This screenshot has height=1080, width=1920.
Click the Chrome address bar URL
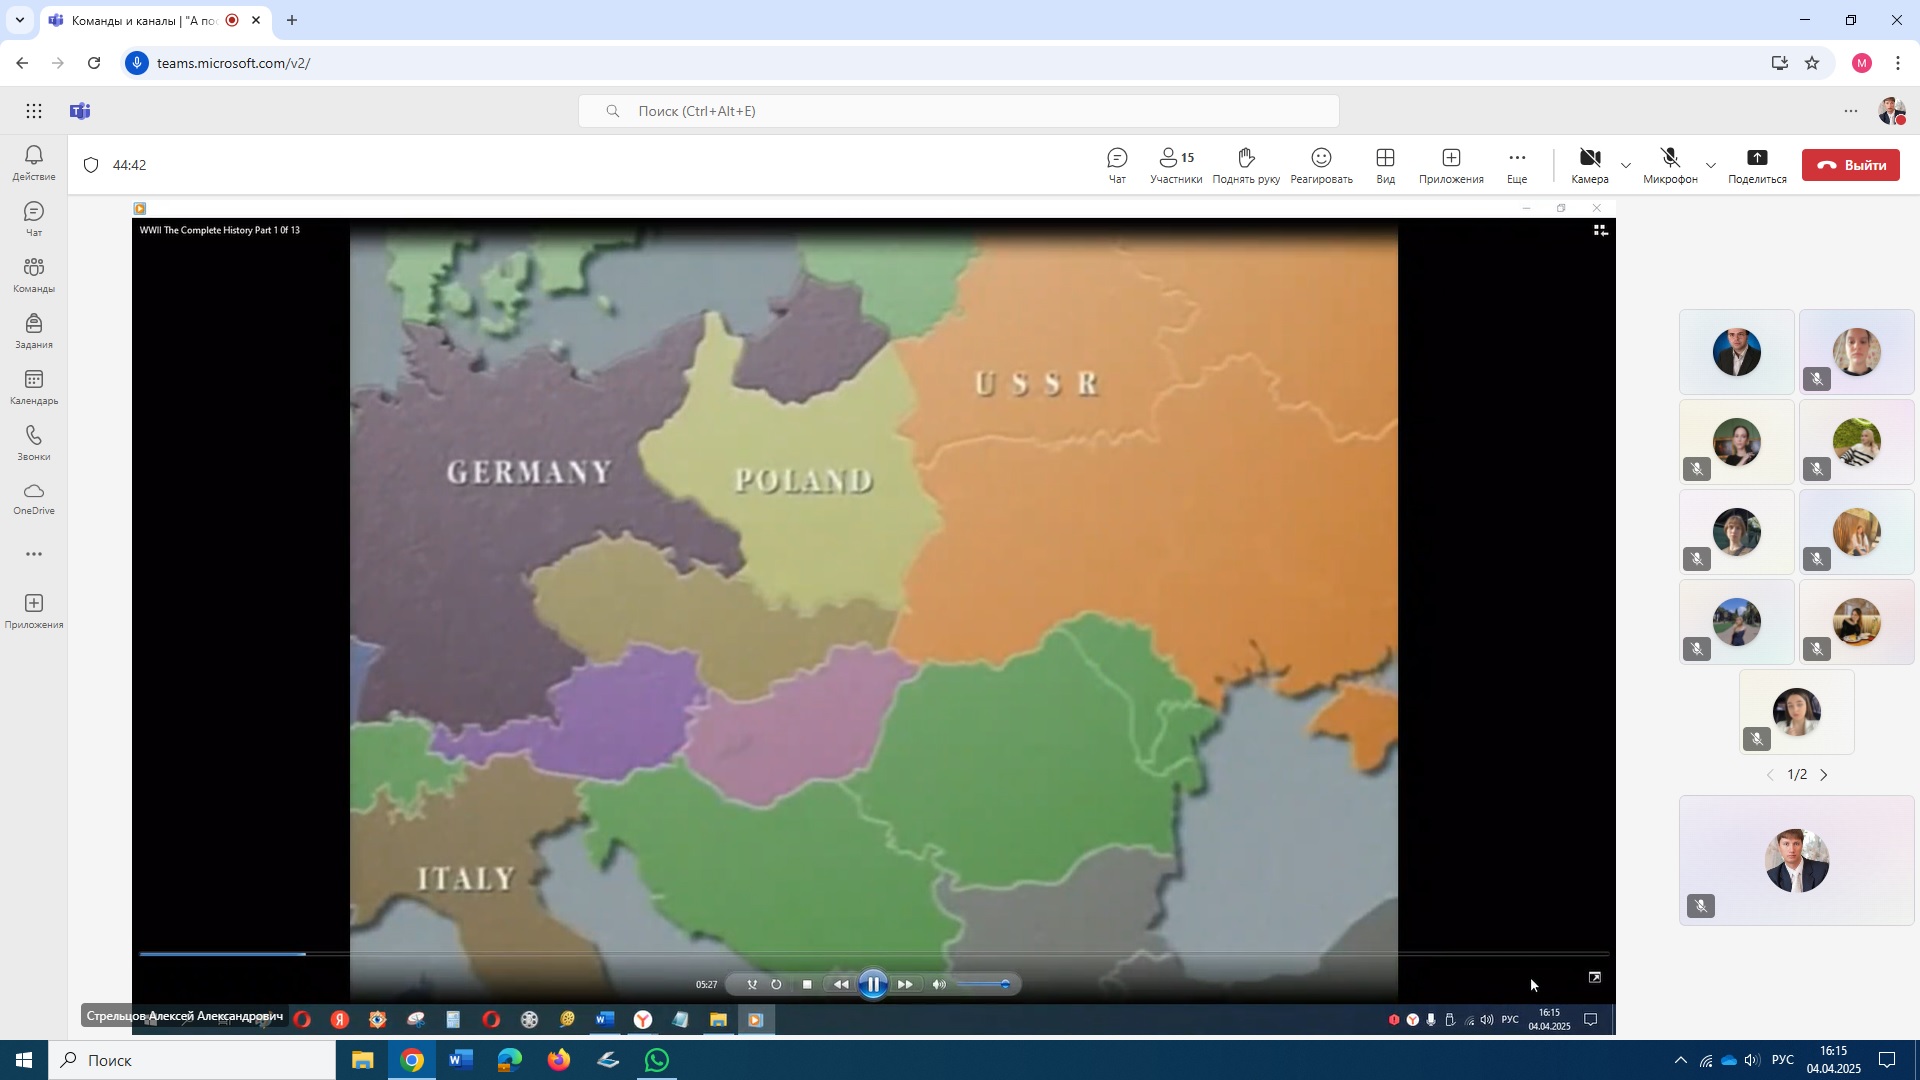click(233, 63)
